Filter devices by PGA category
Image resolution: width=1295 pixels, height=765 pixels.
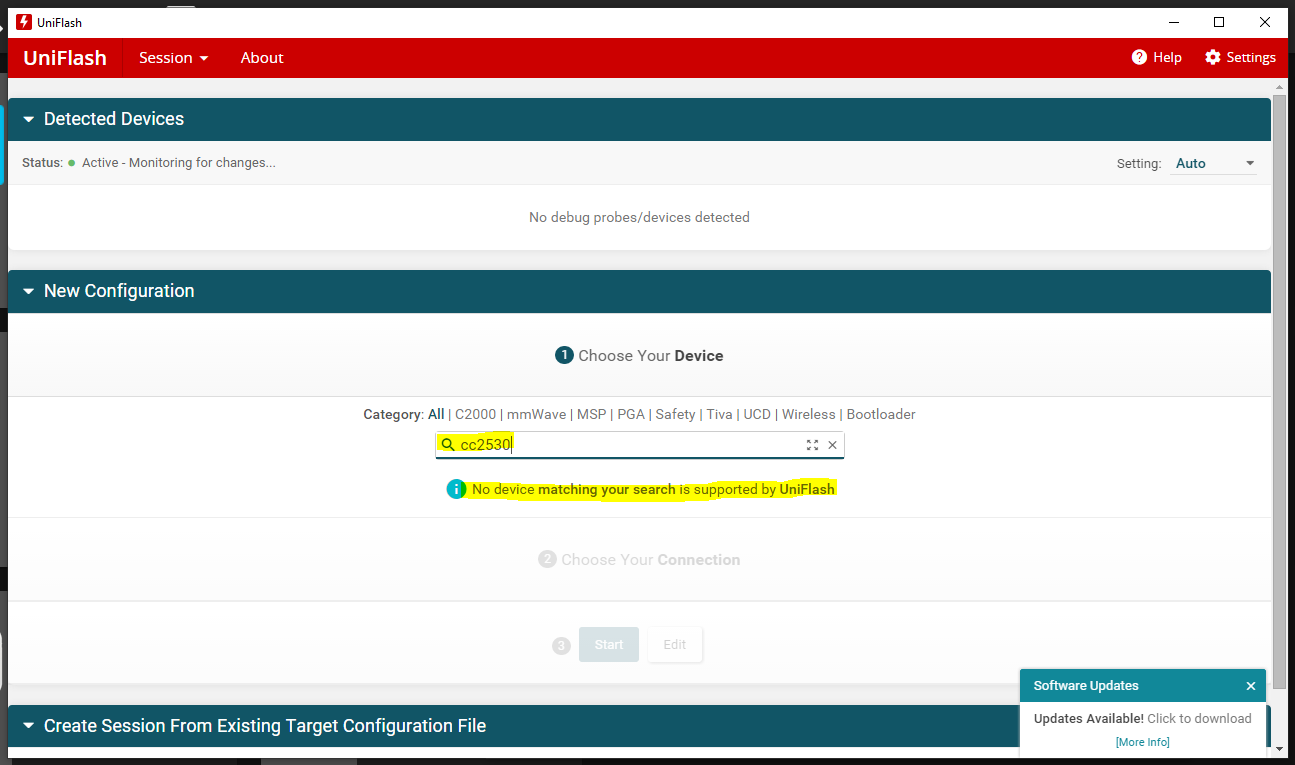click(631, 414)
